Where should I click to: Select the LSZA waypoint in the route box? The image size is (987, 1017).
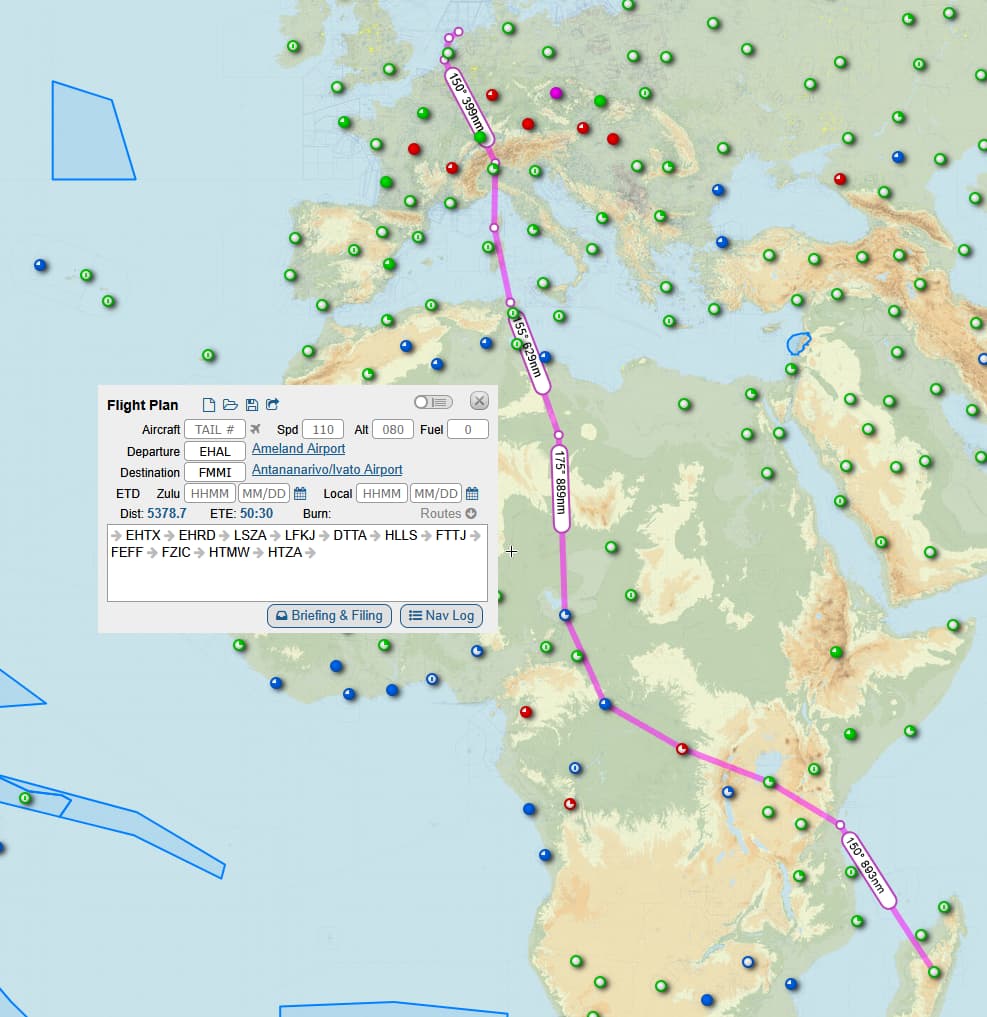click(x=250, y=536)
